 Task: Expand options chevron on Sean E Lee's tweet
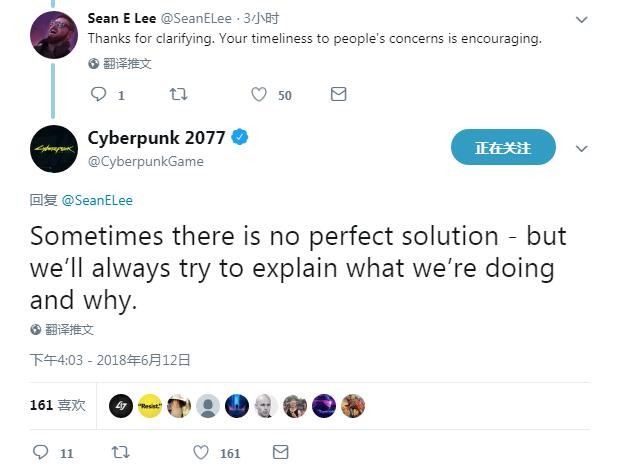pyautogui.click(x=582, y=20)
